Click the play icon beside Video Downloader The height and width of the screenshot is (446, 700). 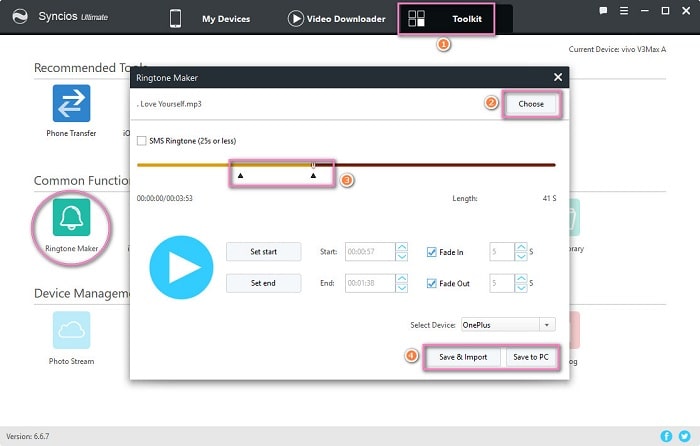(295, 19)
